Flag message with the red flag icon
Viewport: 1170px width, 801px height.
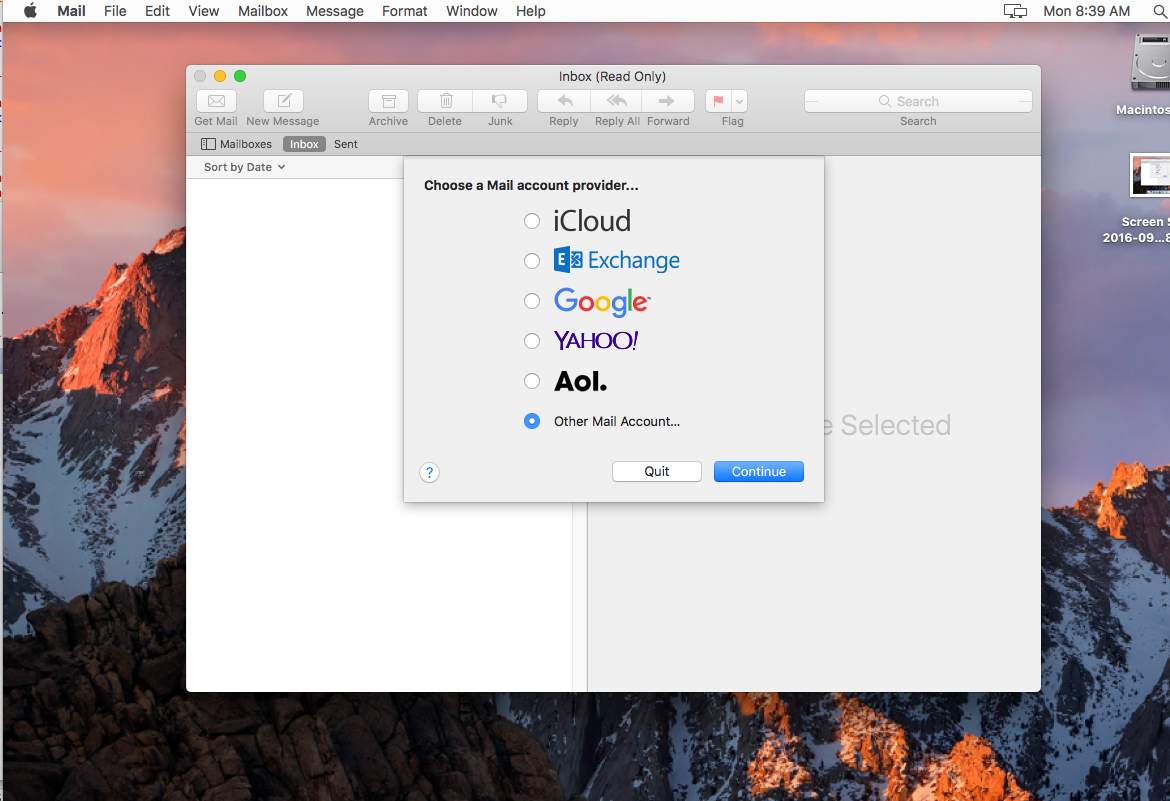click(719, 101)
